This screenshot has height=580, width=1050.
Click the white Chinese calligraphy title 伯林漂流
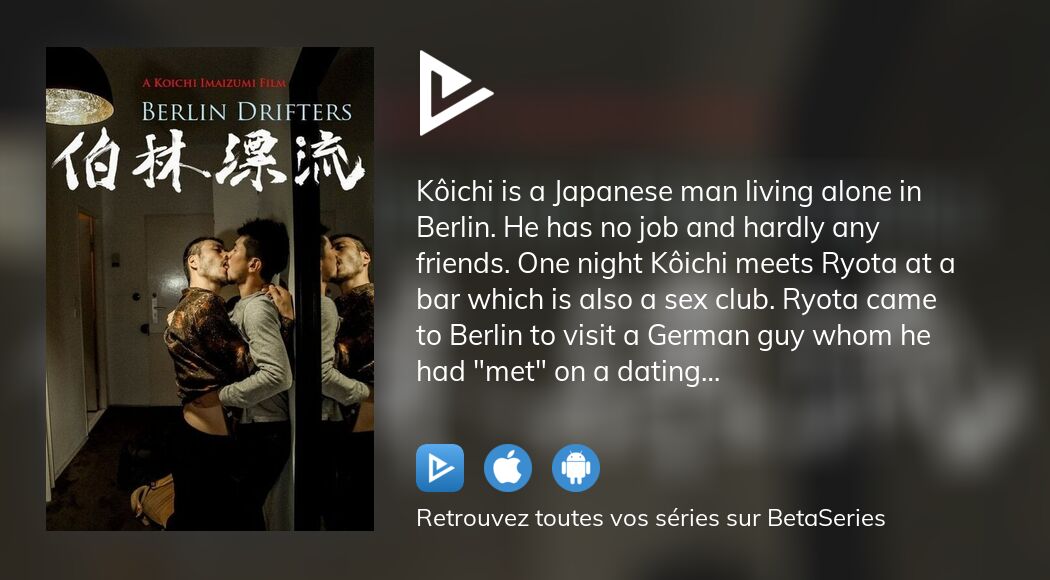[209, 161]
